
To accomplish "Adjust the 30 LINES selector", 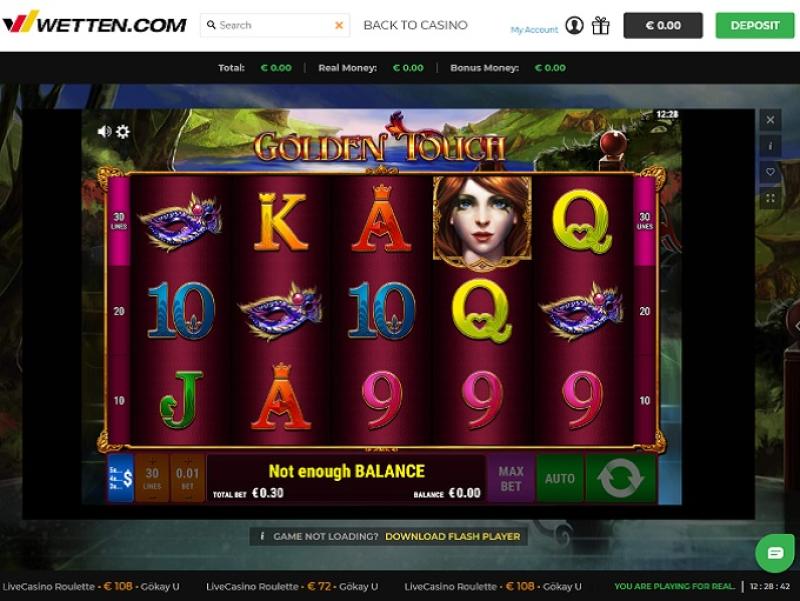I will click(x=152, y=478).
